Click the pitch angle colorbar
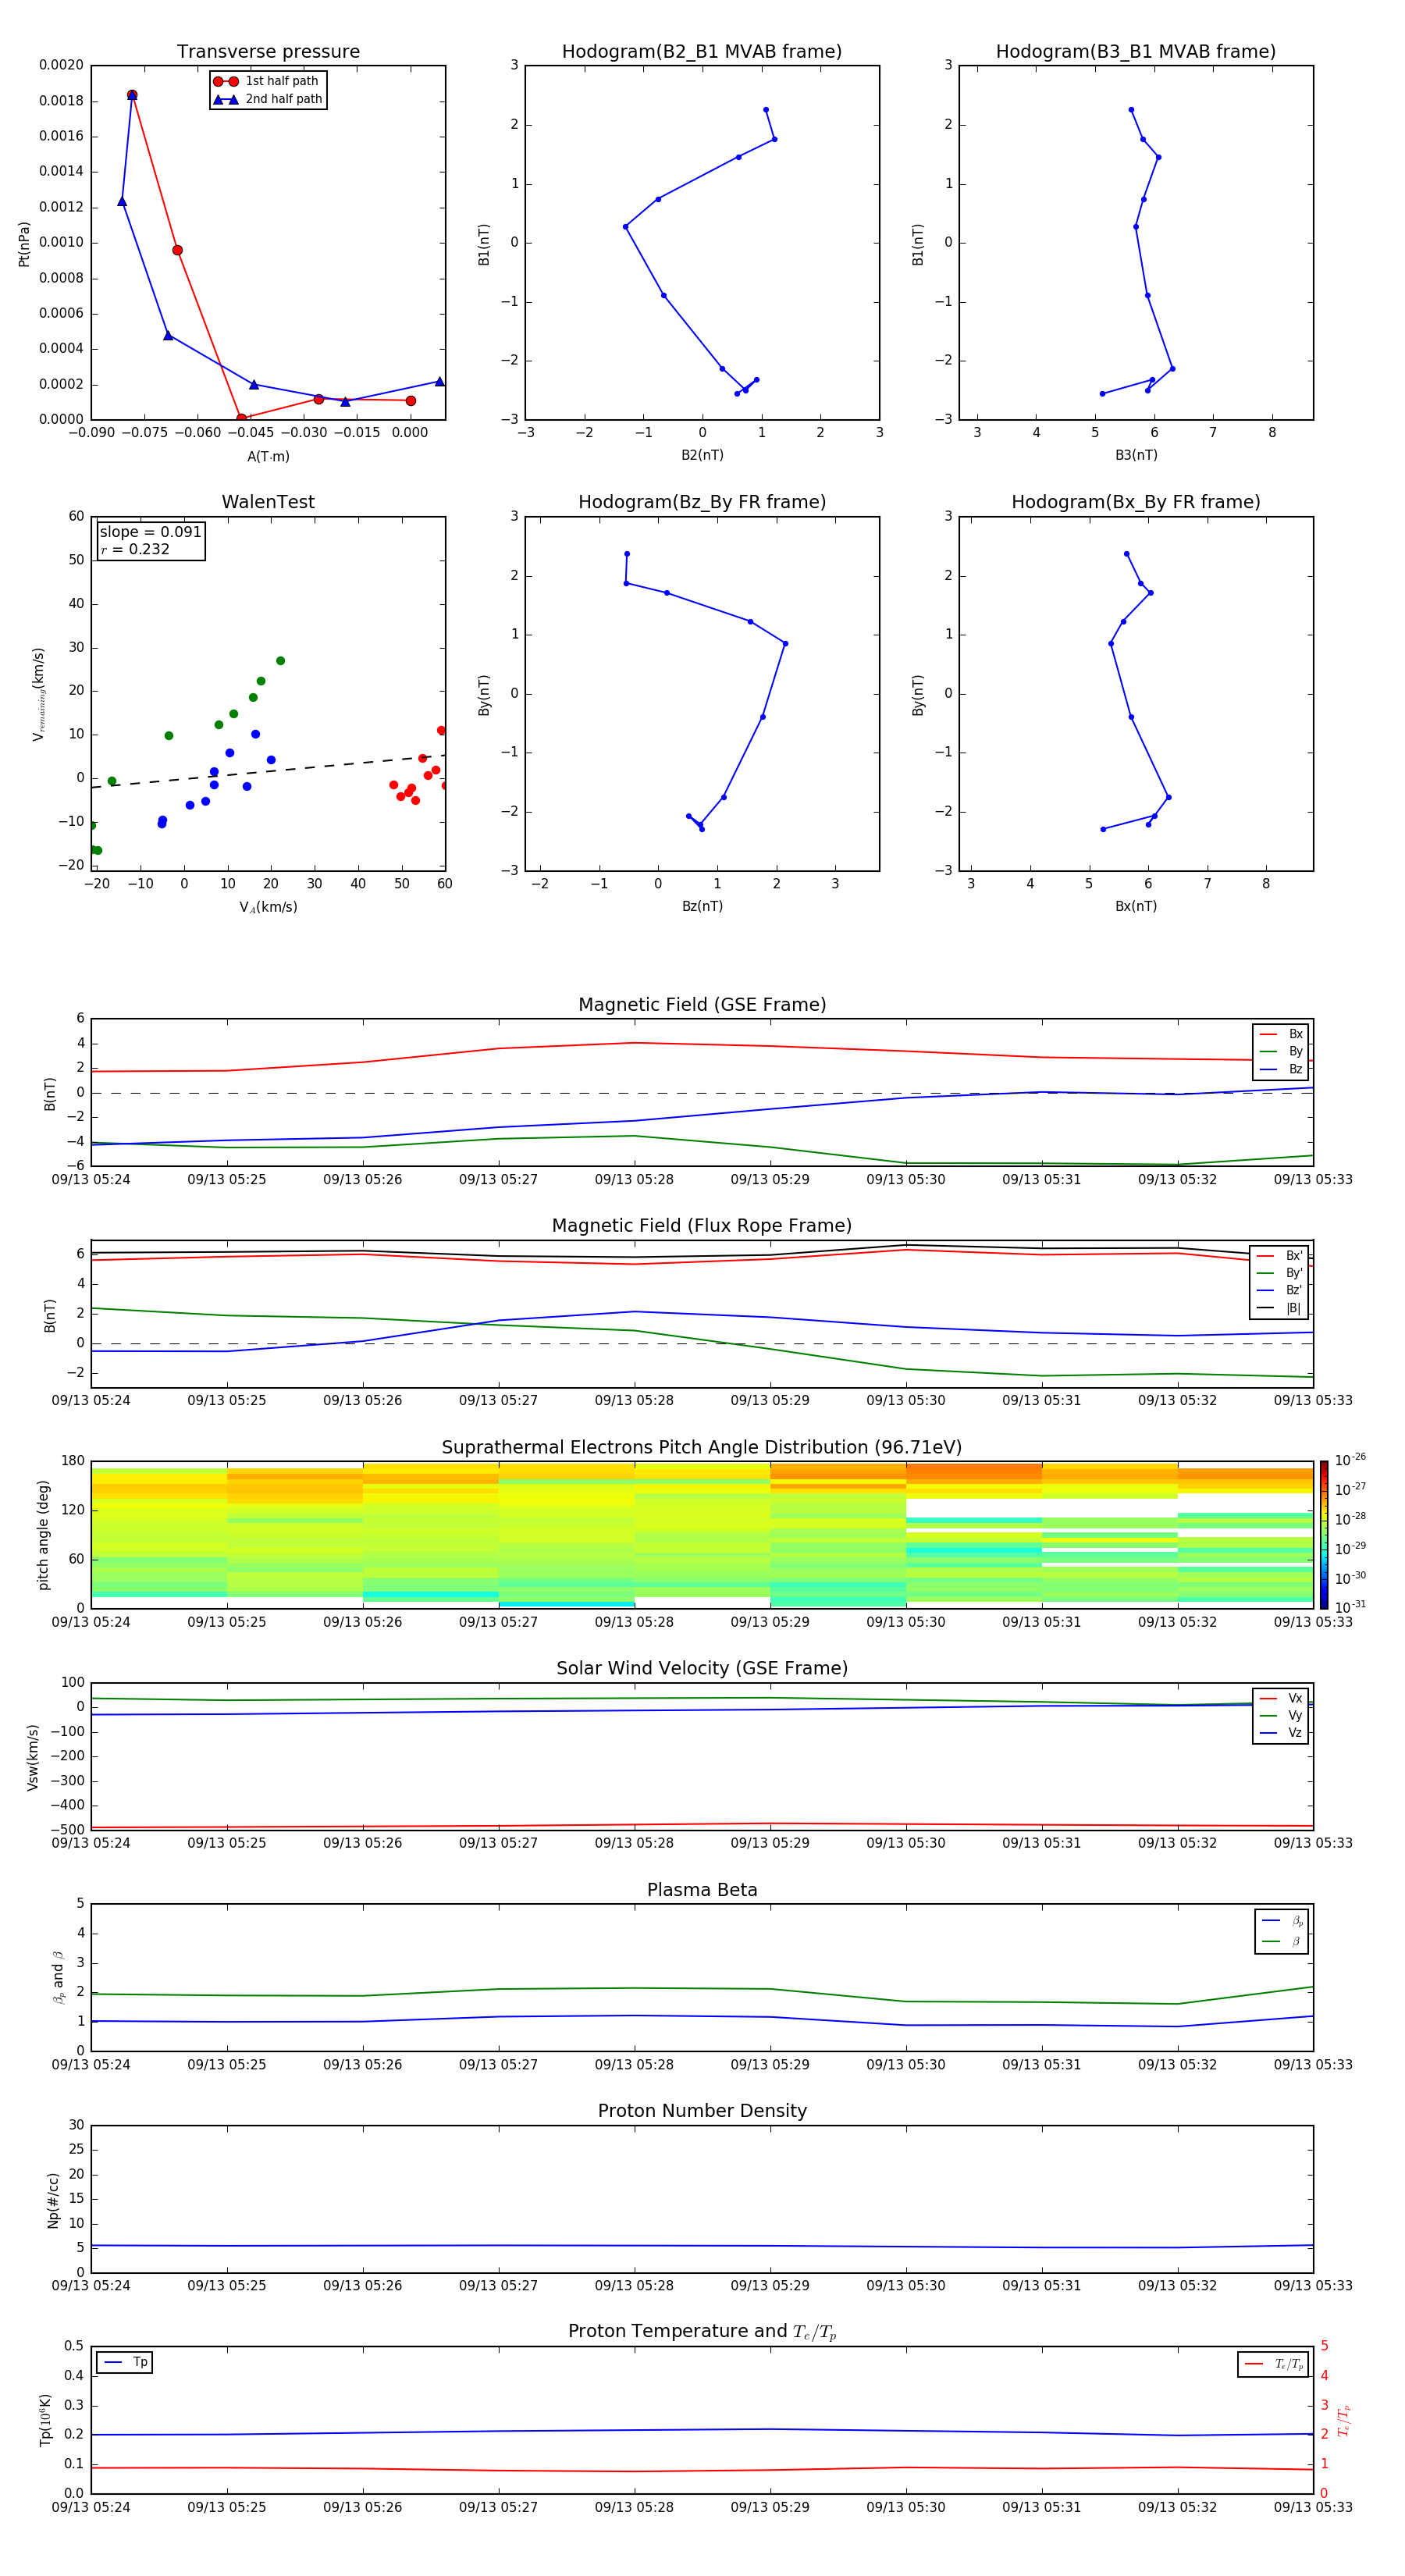This screenshot has height=2576, width=1405. coord(1324,1534)
